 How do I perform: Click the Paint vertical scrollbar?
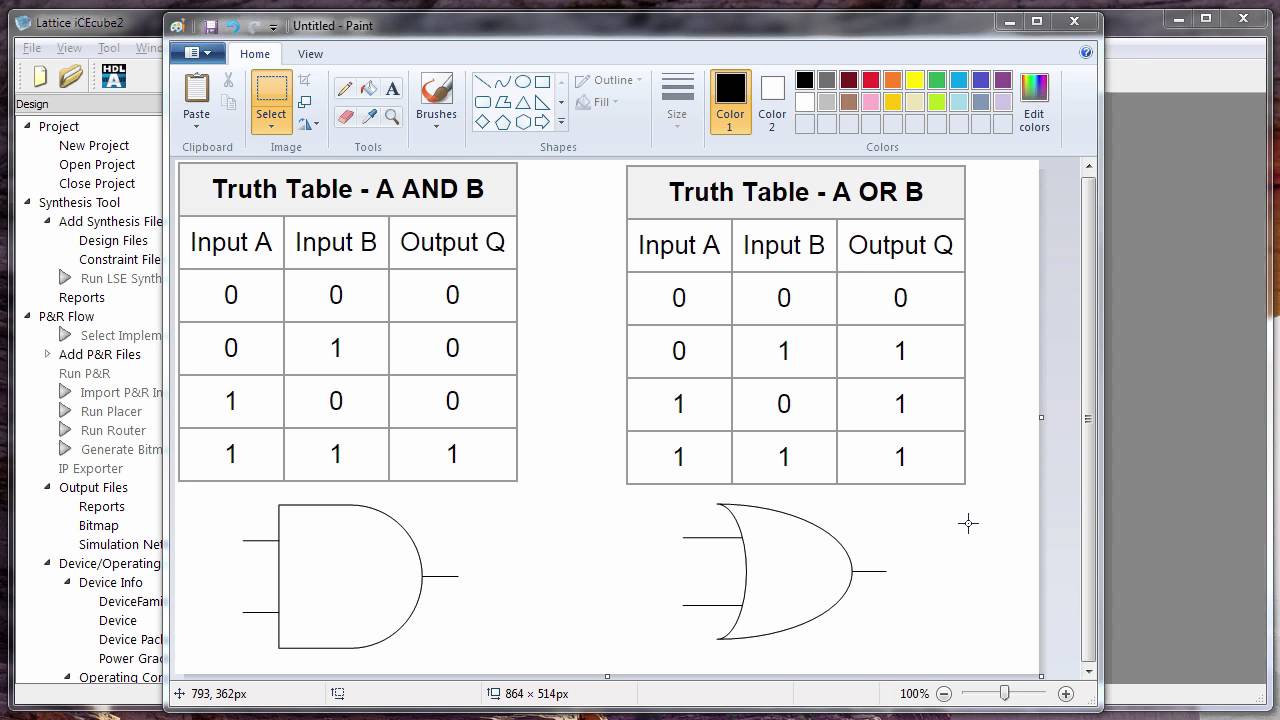click(x=1088, y=418)
